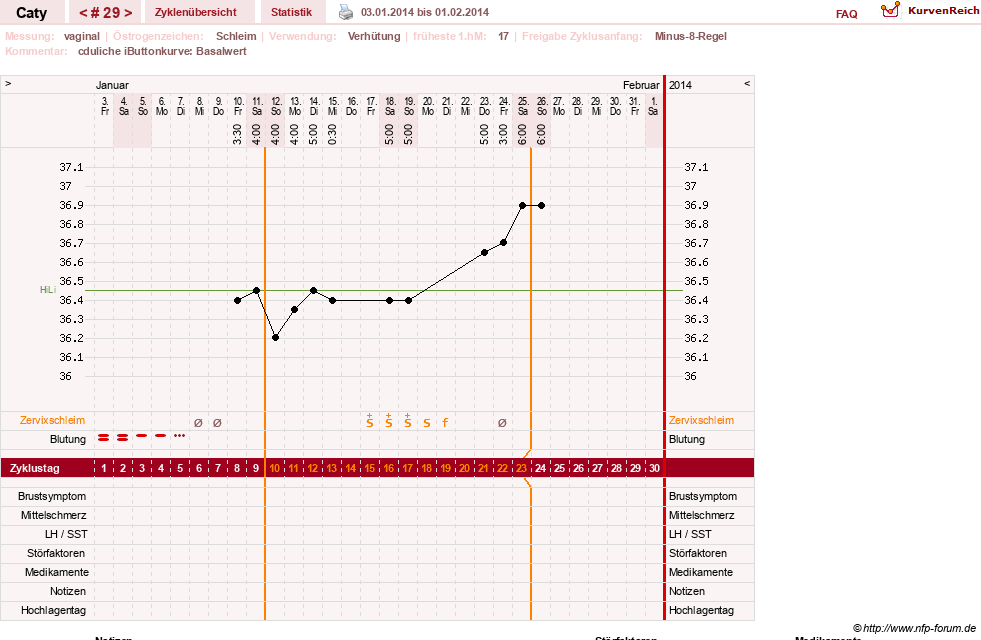Screen dimensions: 981x640
Task: Open the Statistik tab
Action: (292, 12)
